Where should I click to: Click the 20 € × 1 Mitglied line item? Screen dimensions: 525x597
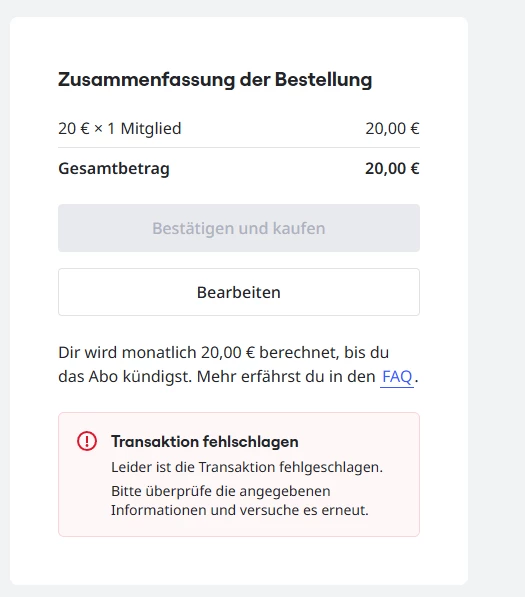120,129
